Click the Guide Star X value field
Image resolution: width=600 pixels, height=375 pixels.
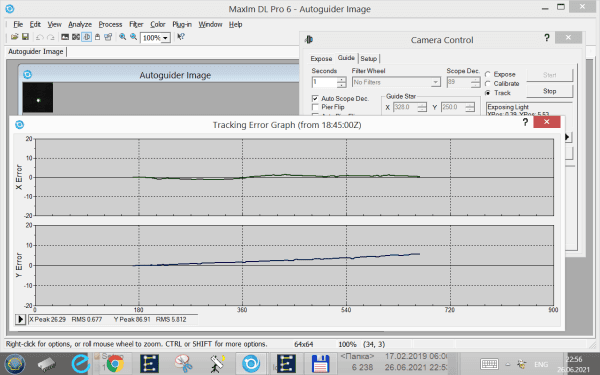point(404,107)
